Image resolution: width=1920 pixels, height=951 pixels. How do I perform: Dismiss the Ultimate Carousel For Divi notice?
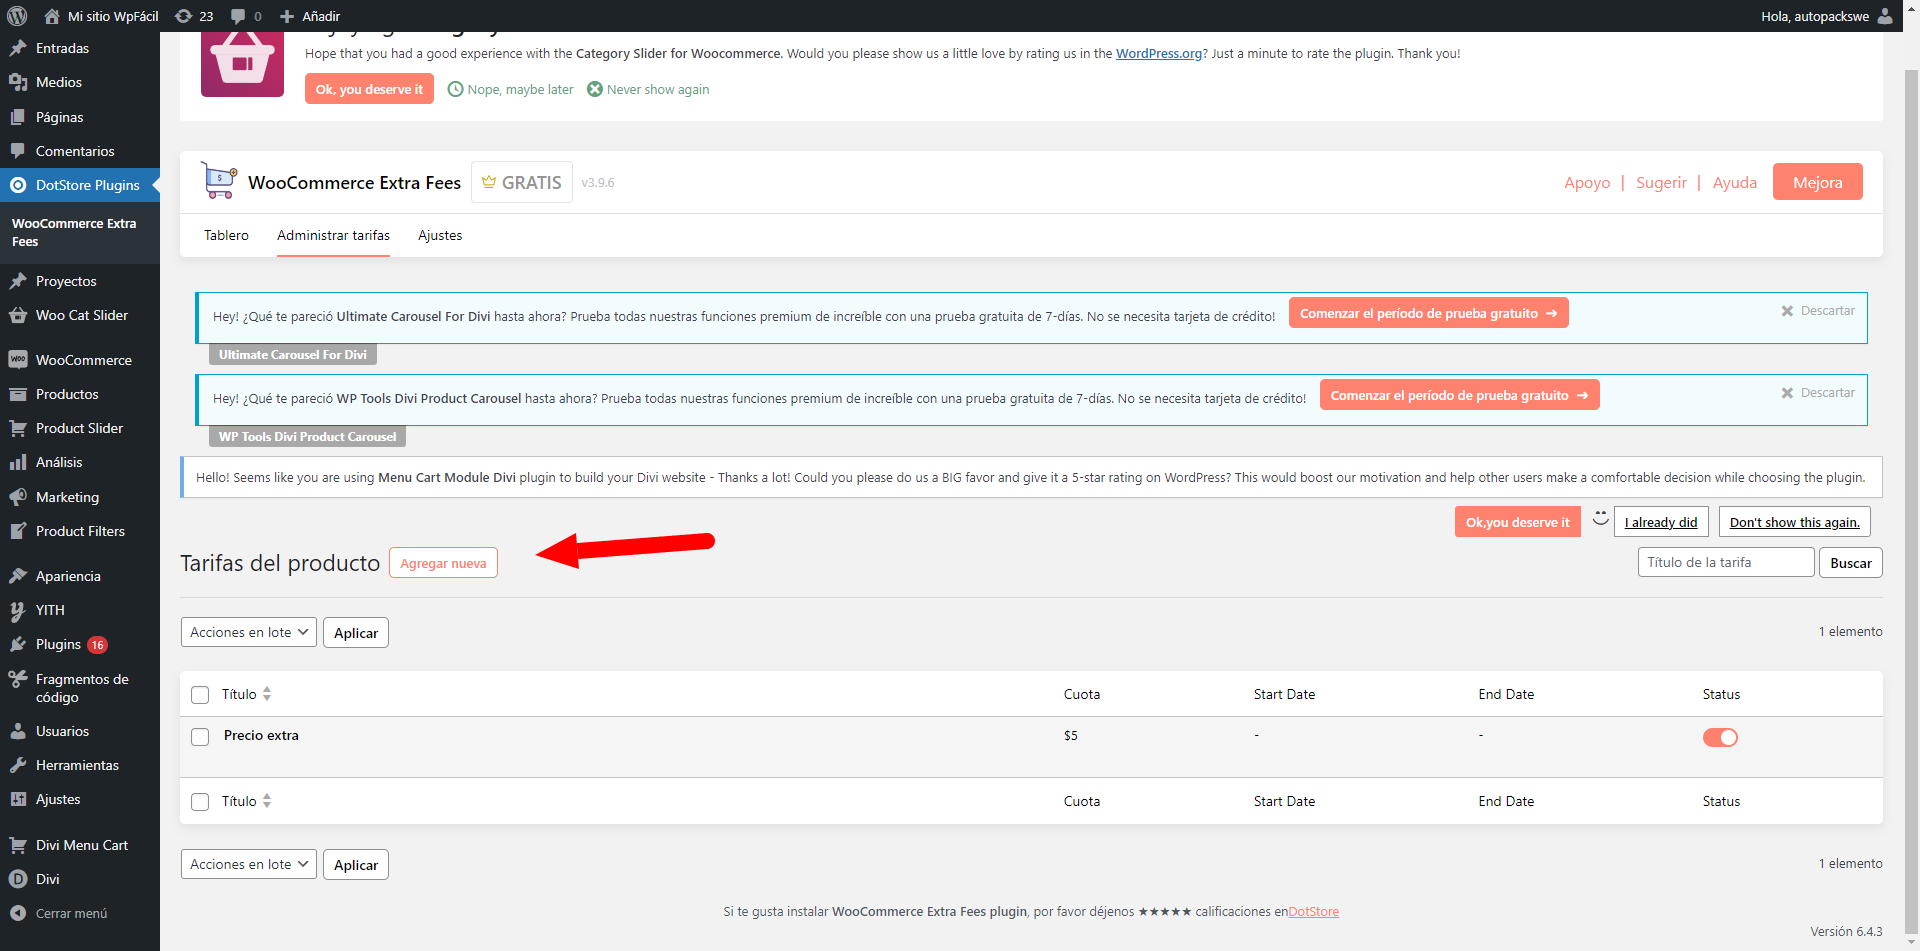click(x=1818, y=311)
